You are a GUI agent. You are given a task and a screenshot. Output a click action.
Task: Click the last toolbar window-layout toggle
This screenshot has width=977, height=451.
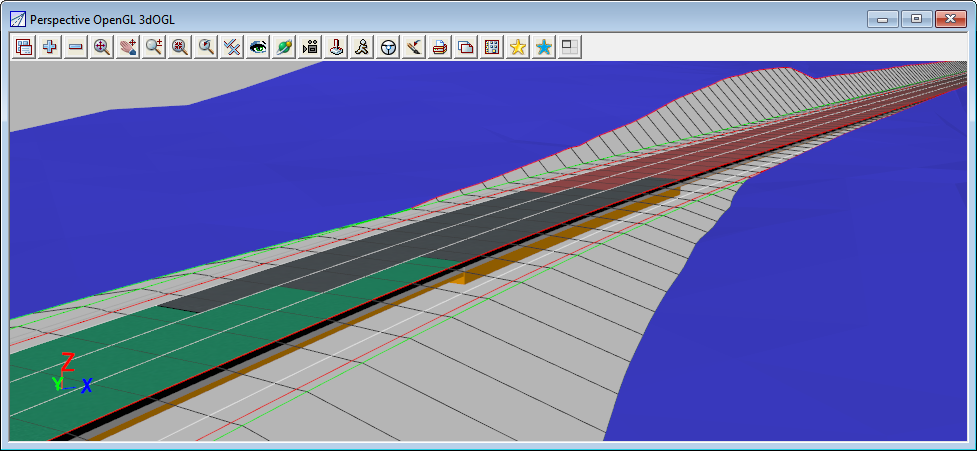570,47
